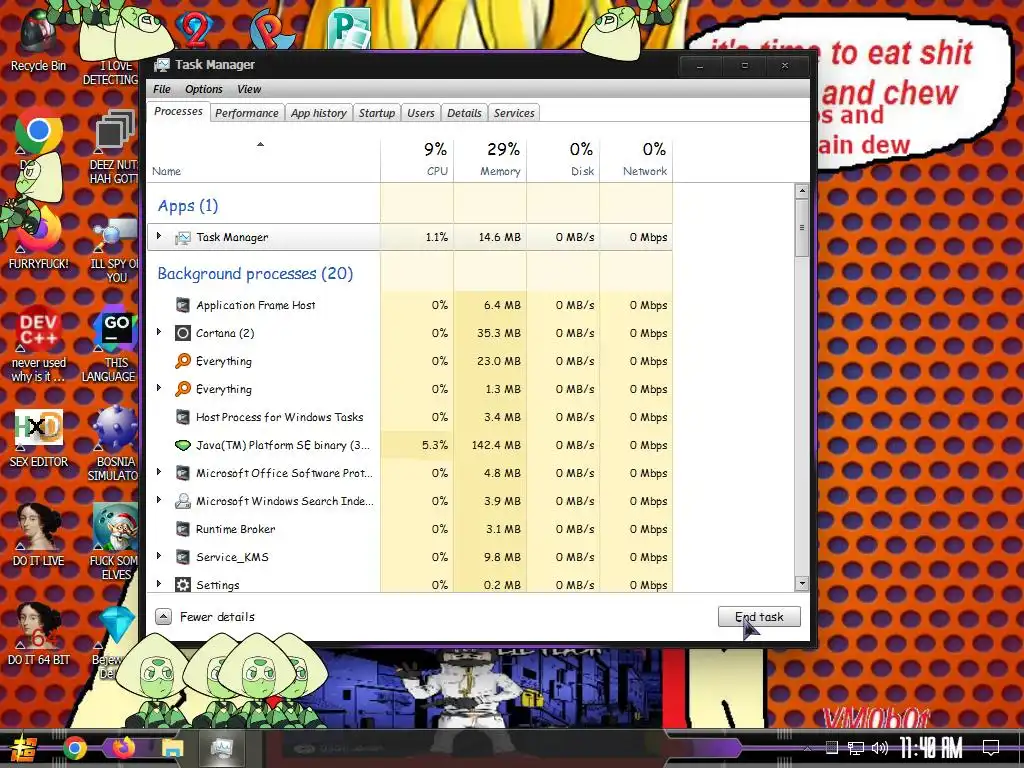1024x768 pixels.
Task: Click the Settings gear process icon
Action: pyautogui.click(x=183, y=584)
